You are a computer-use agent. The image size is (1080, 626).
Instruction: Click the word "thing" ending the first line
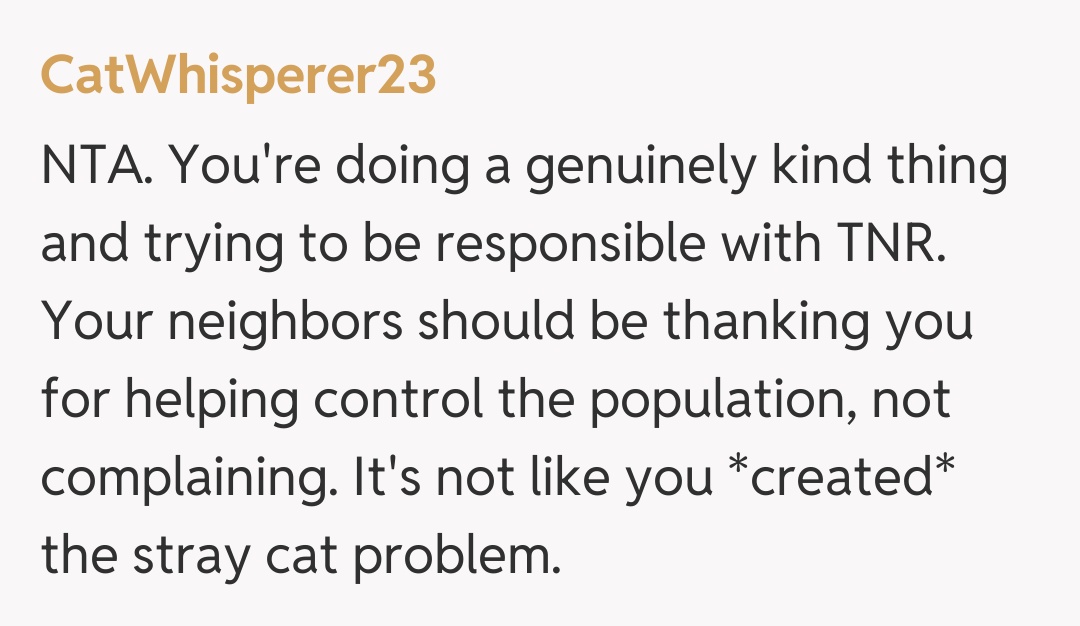click(947, 168)
